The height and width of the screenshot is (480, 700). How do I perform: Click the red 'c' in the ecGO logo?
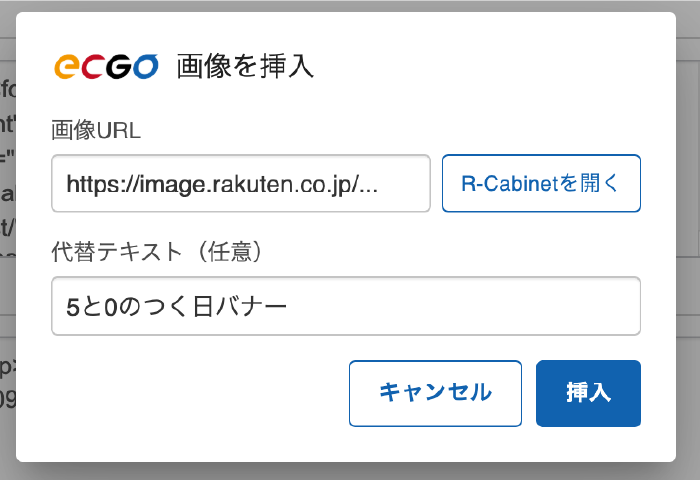[x=93, y=67]
